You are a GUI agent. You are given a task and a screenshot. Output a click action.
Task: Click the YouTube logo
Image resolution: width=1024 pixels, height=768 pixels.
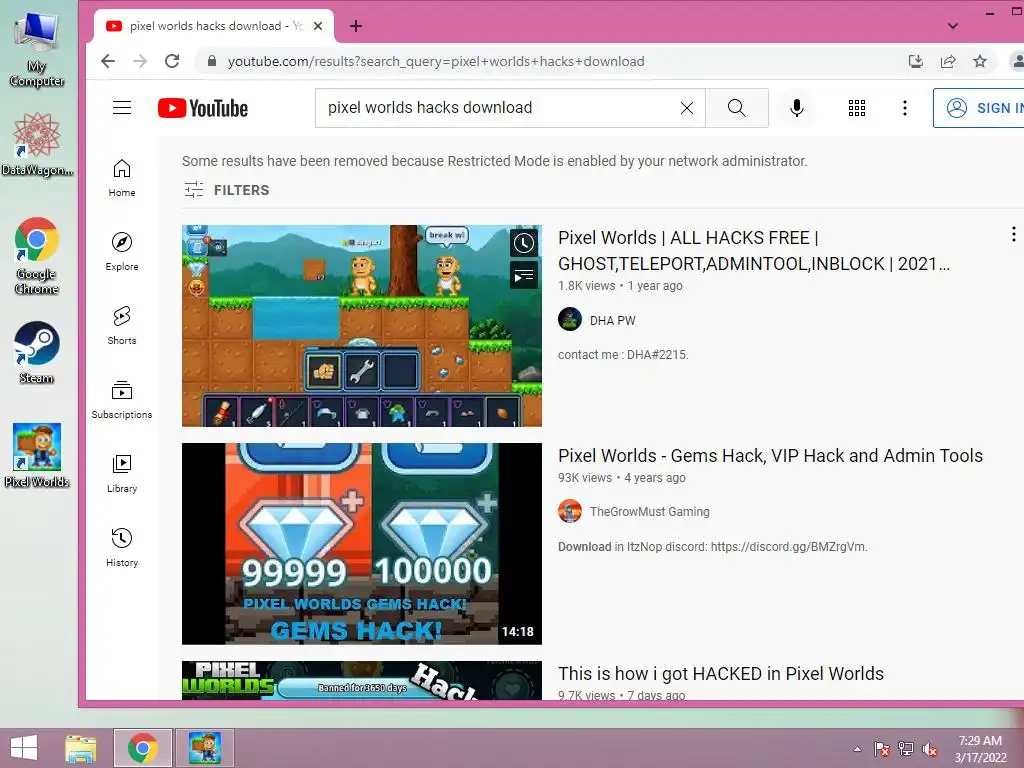click(x=202, y=108)
